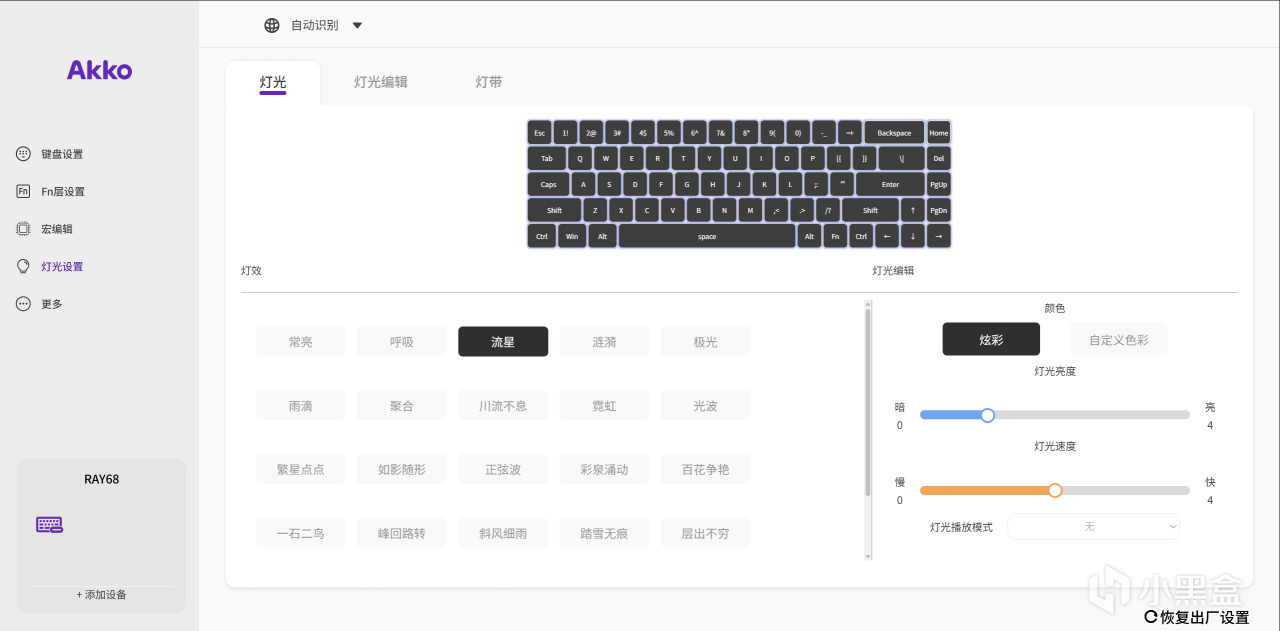Choose the 如影随形 effect
Image resolution: width=1280 pixels, height=631 pixels.
coord(402,469)
